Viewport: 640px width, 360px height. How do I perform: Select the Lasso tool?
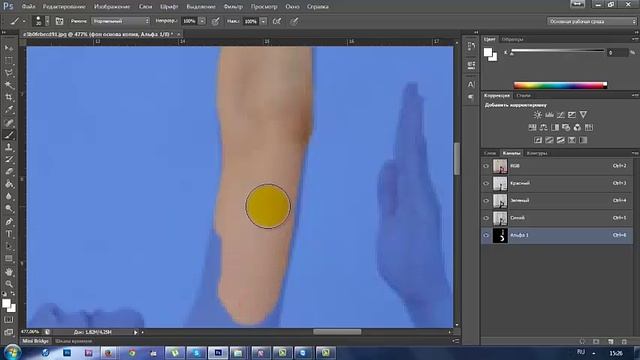[x=9, y=73]
